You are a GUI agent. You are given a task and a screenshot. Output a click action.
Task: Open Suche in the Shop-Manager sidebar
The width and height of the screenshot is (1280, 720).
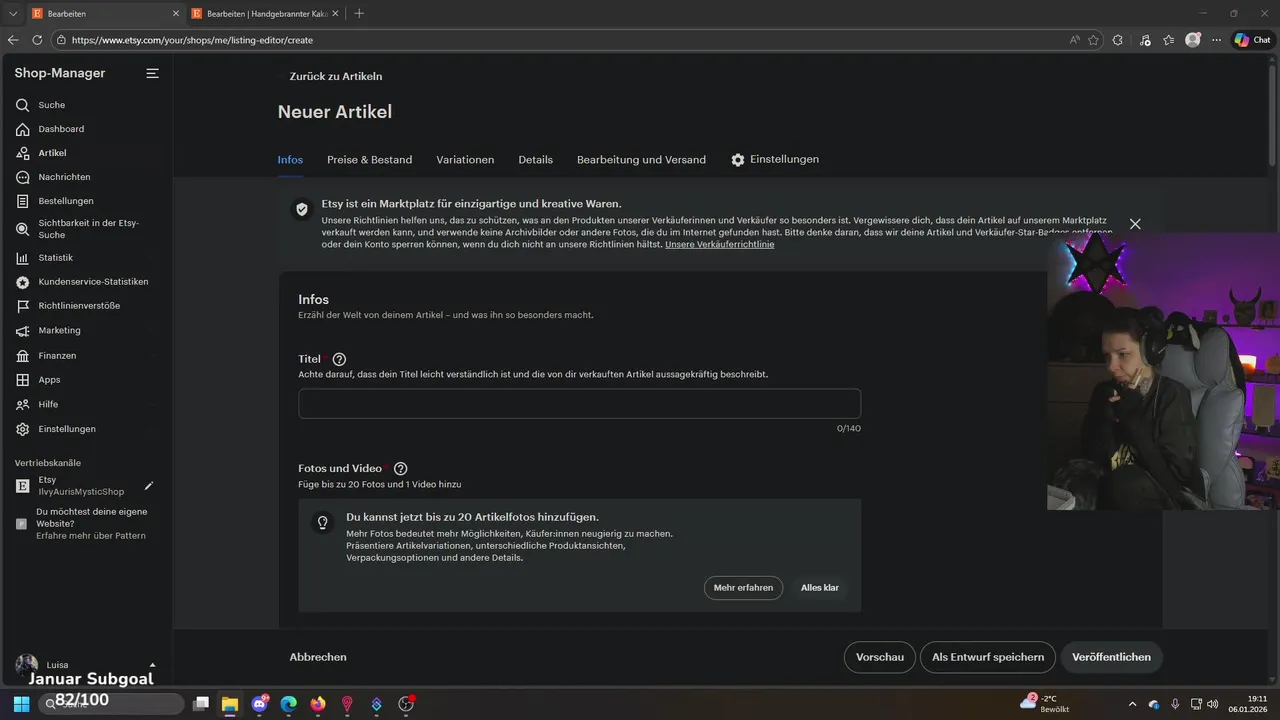tap(51, 105)
